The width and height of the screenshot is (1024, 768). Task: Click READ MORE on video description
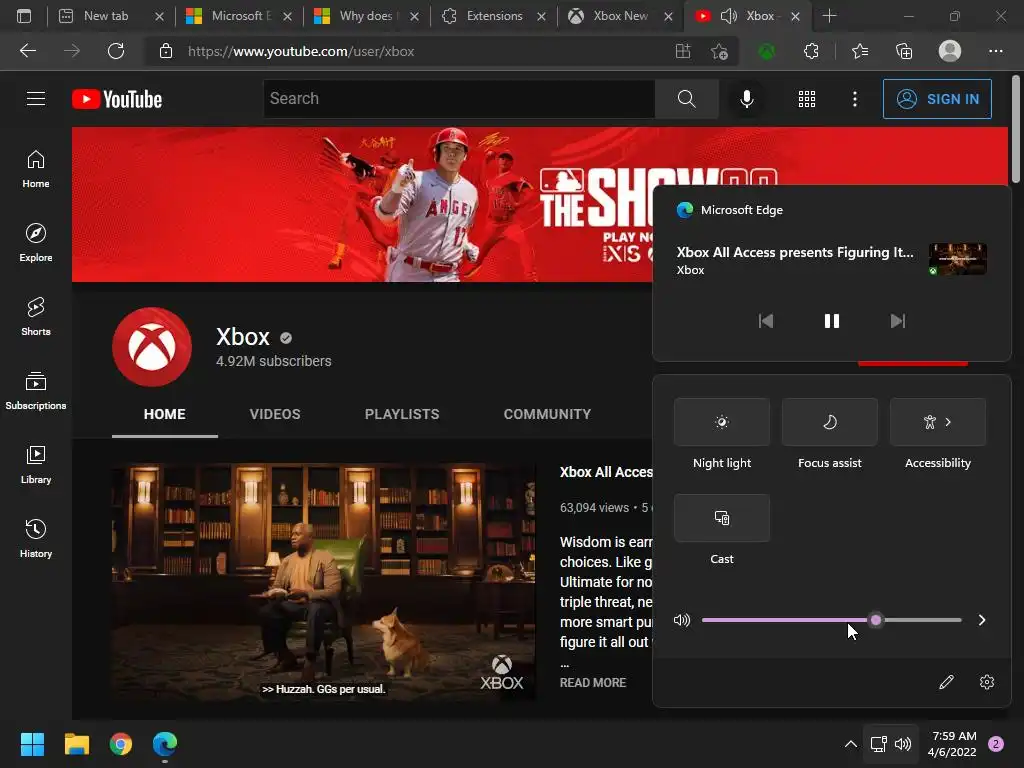point(593,682)
